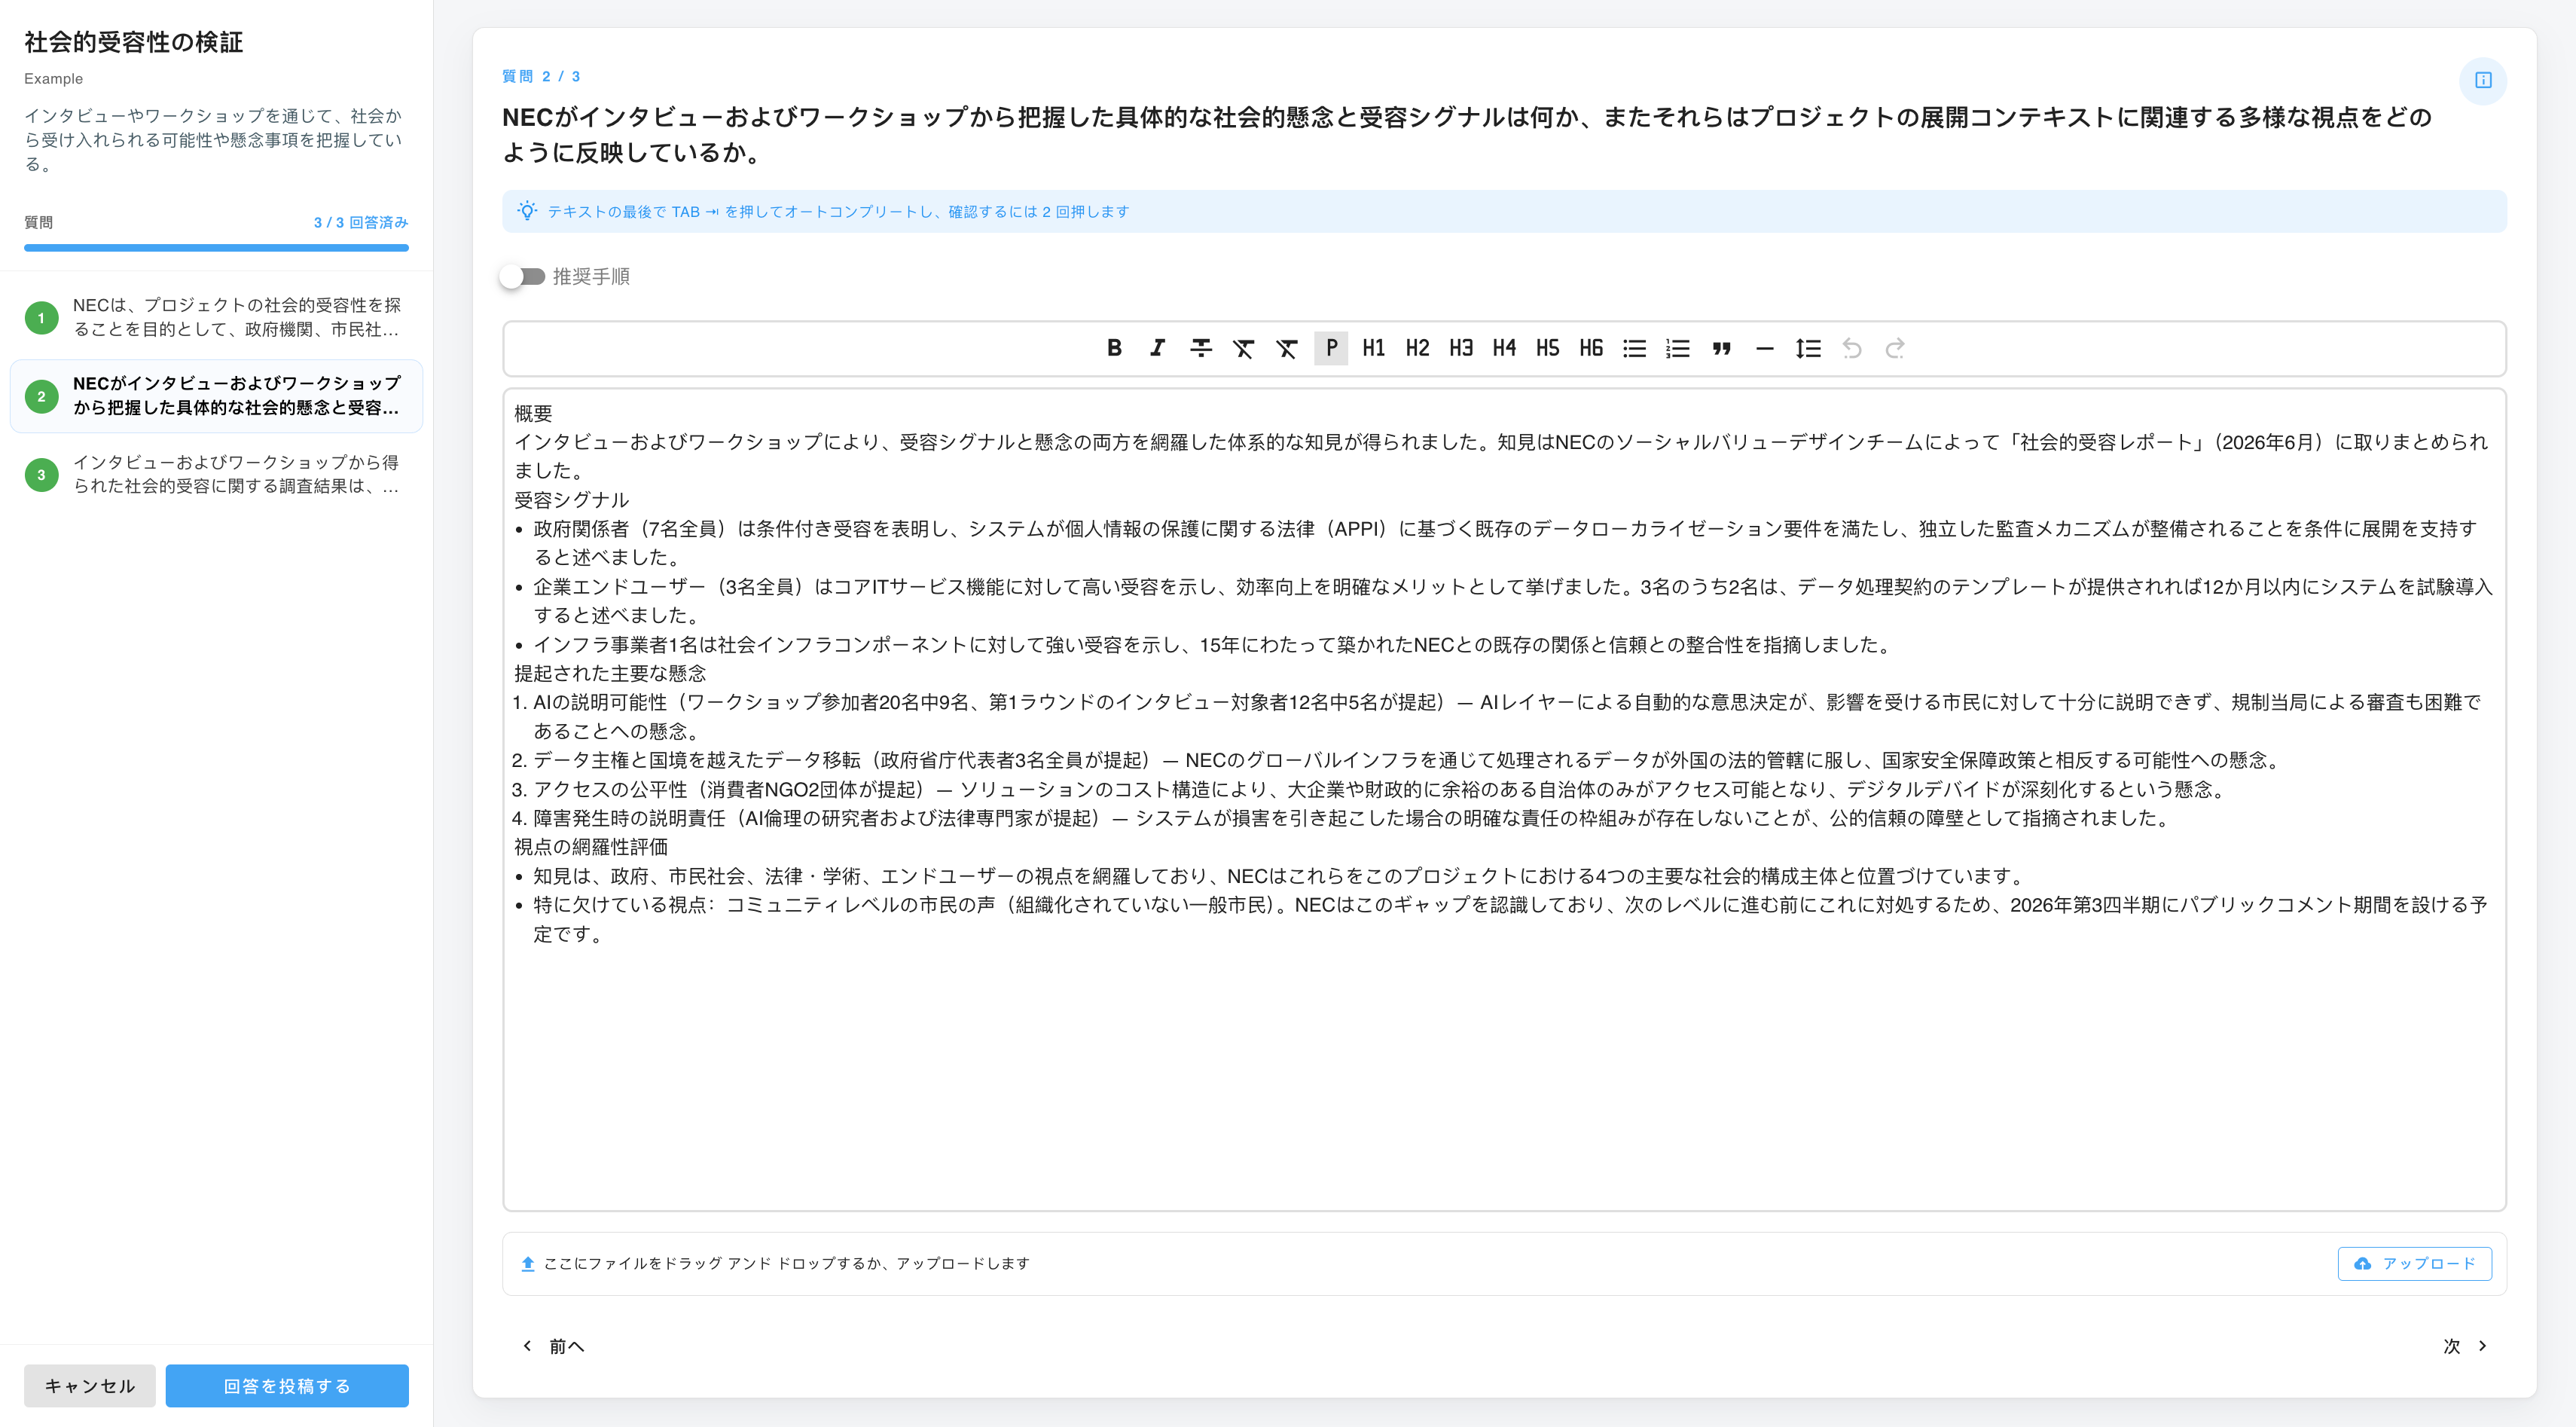Viewport: 2576px width, 1427px height.
Task: Submit answers with 回答を投稿する button
Action: coord(287,1386)
